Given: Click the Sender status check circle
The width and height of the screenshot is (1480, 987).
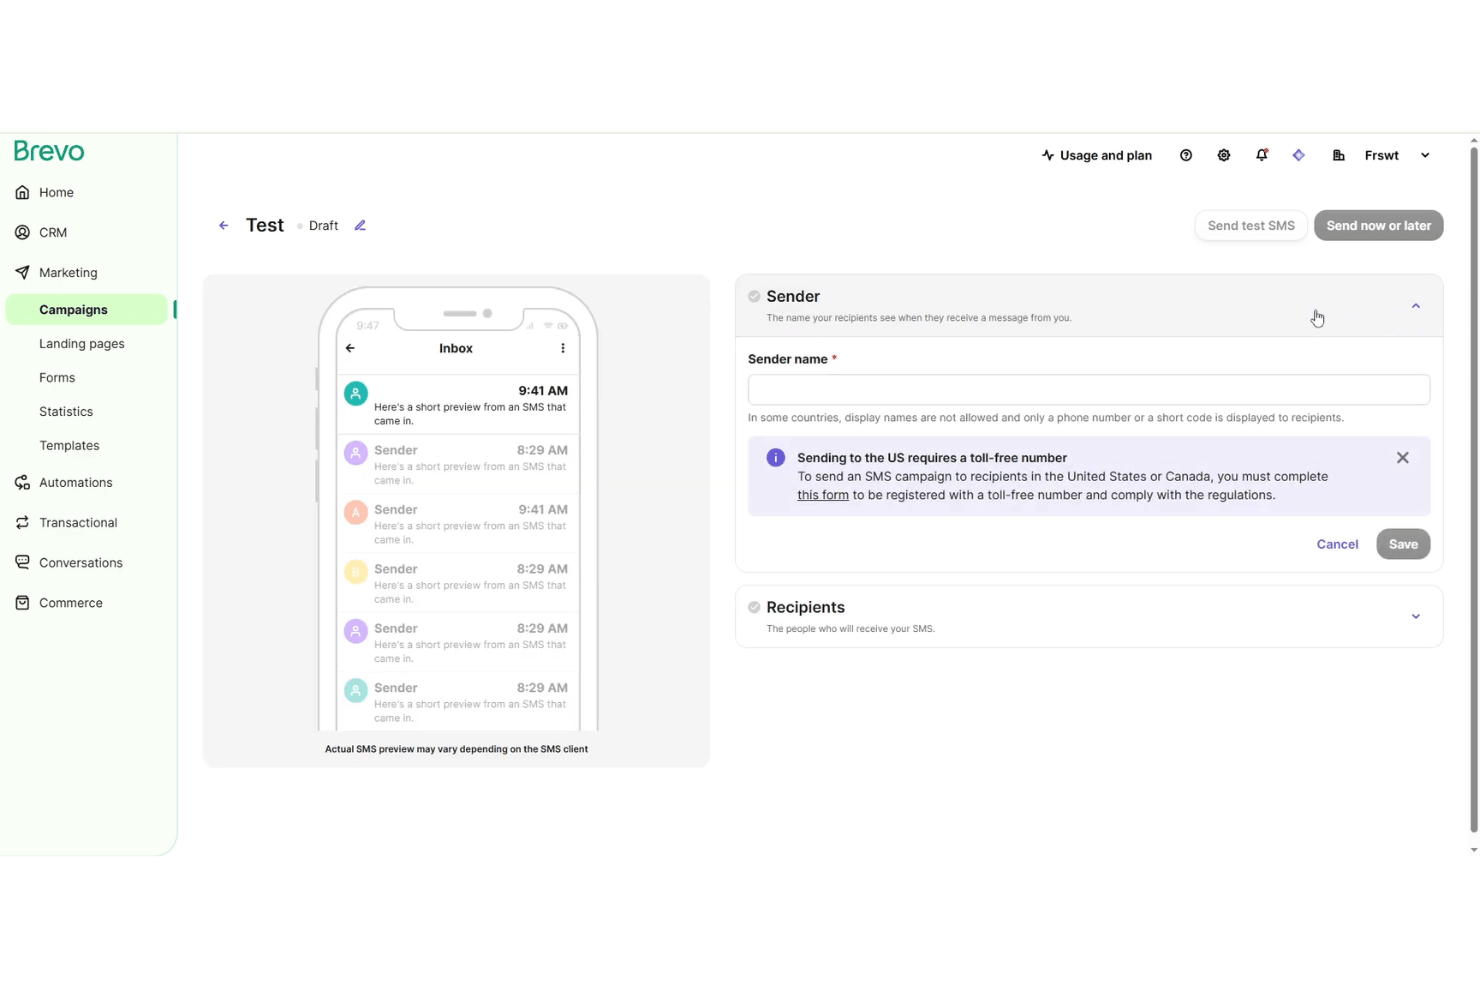Looking at the screenshot, I should [754, 297].
